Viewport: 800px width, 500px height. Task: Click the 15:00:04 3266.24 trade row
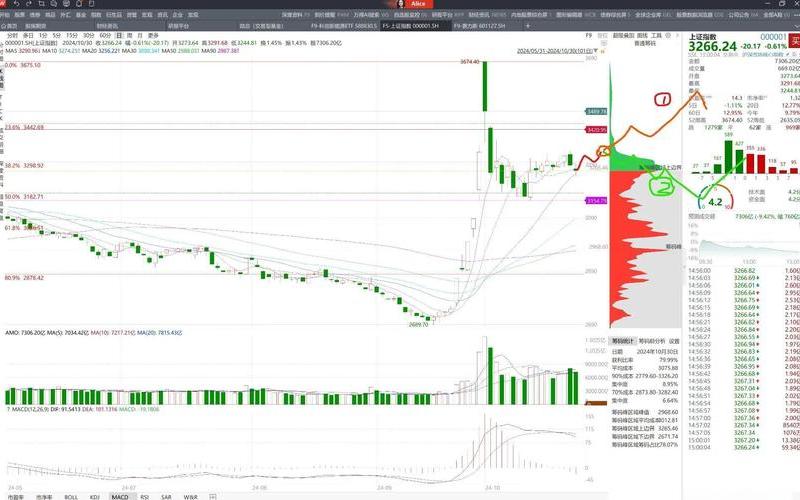(x=743, y=447)
